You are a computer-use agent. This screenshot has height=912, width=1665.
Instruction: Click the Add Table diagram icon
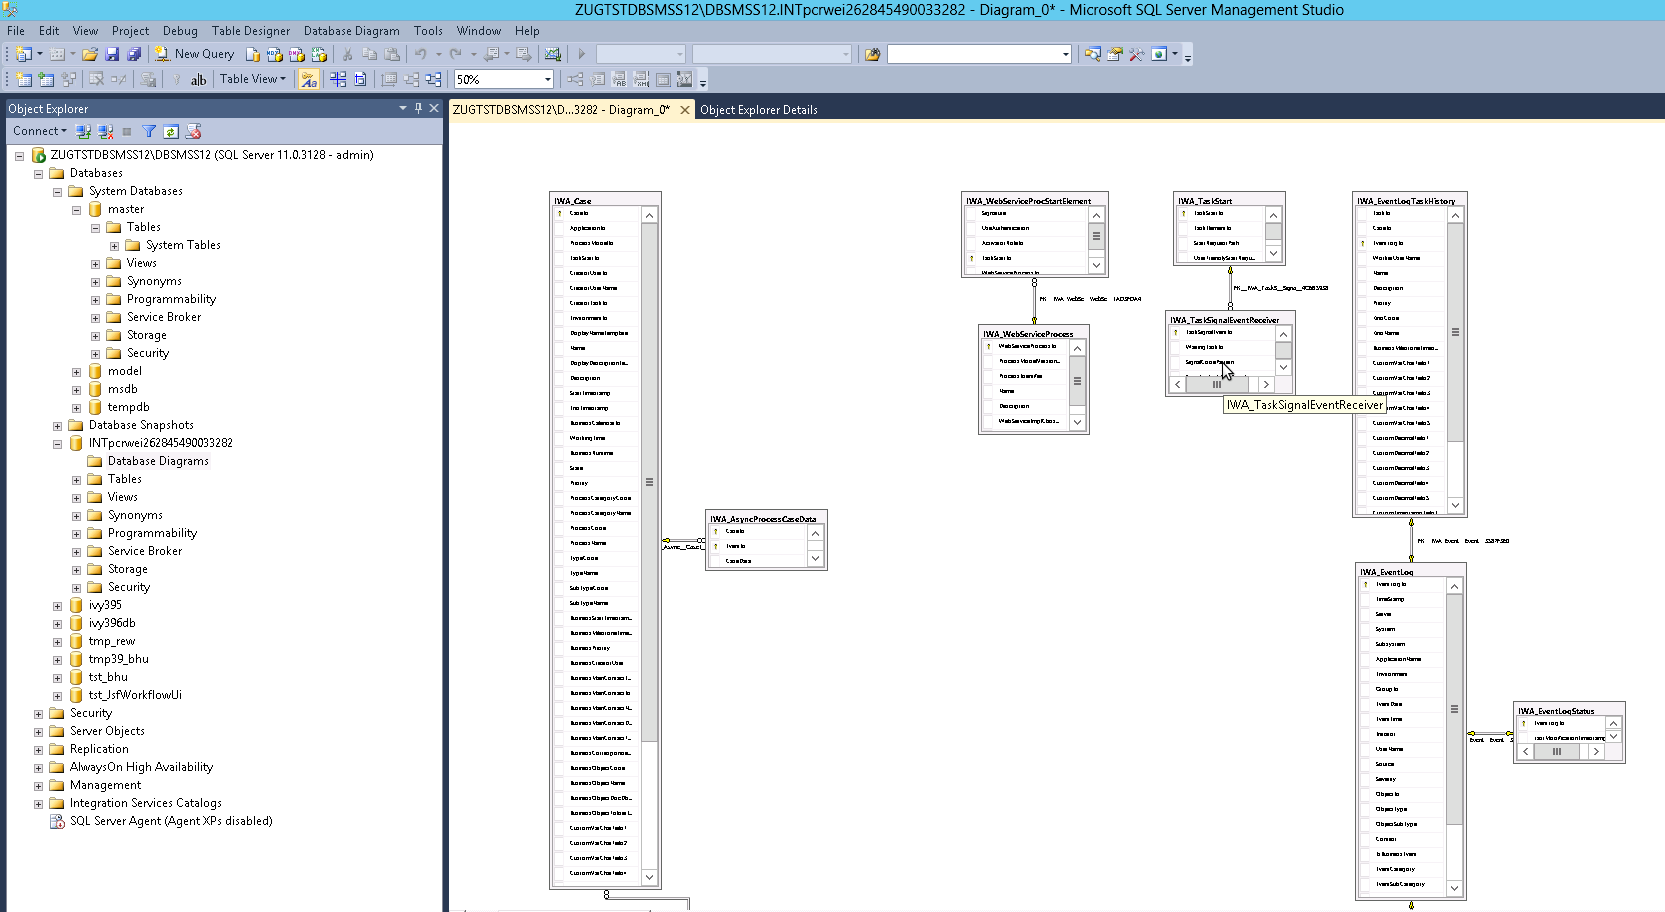(46, 79)
